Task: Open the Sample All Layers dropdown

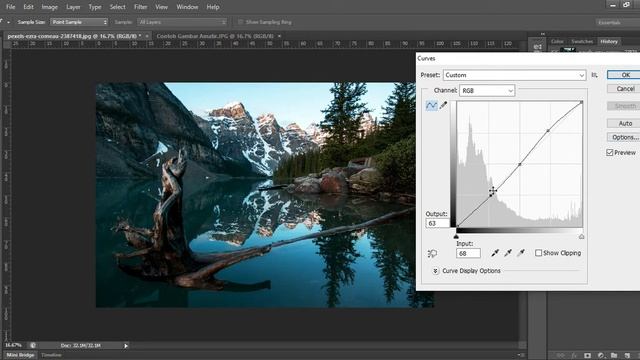Action: tap(182, 22)
